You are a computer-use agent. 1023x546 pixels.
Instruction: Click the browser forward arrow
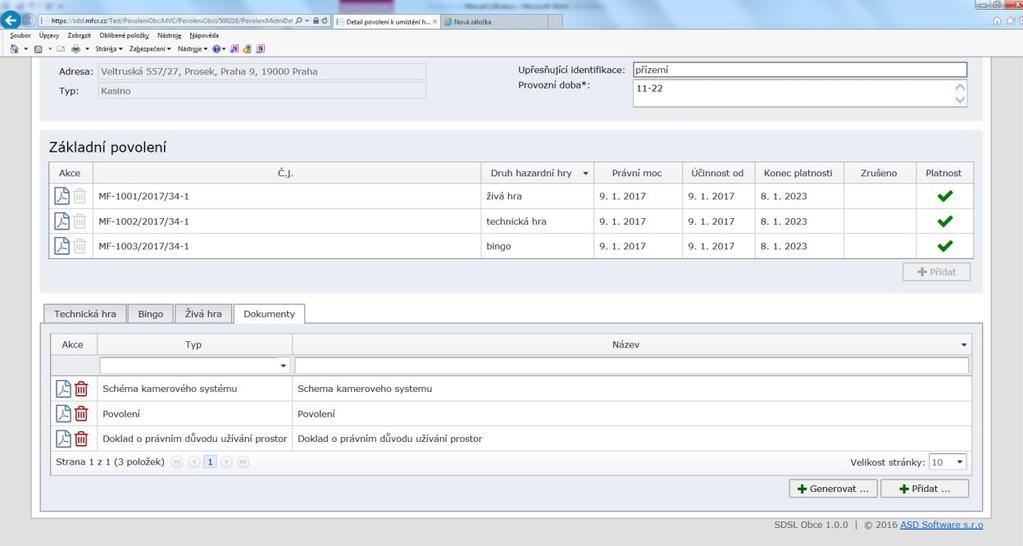pyautogui.click(x=29, y=20)
